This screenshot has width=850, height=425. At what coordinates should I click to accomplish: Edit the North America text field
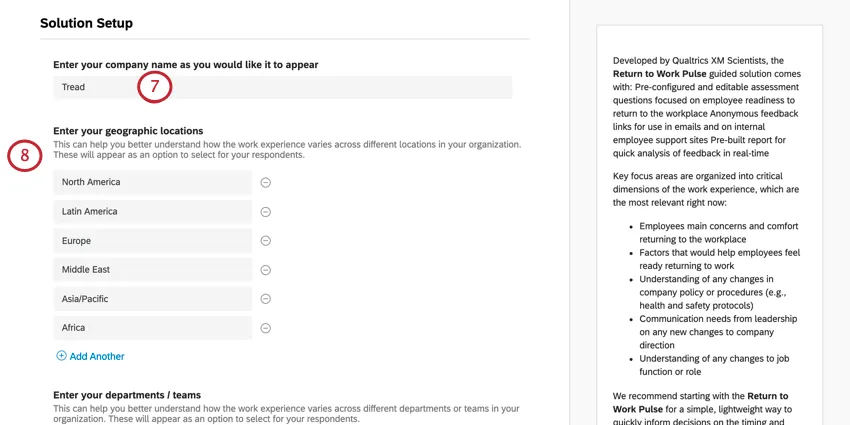tap(152, 182)
